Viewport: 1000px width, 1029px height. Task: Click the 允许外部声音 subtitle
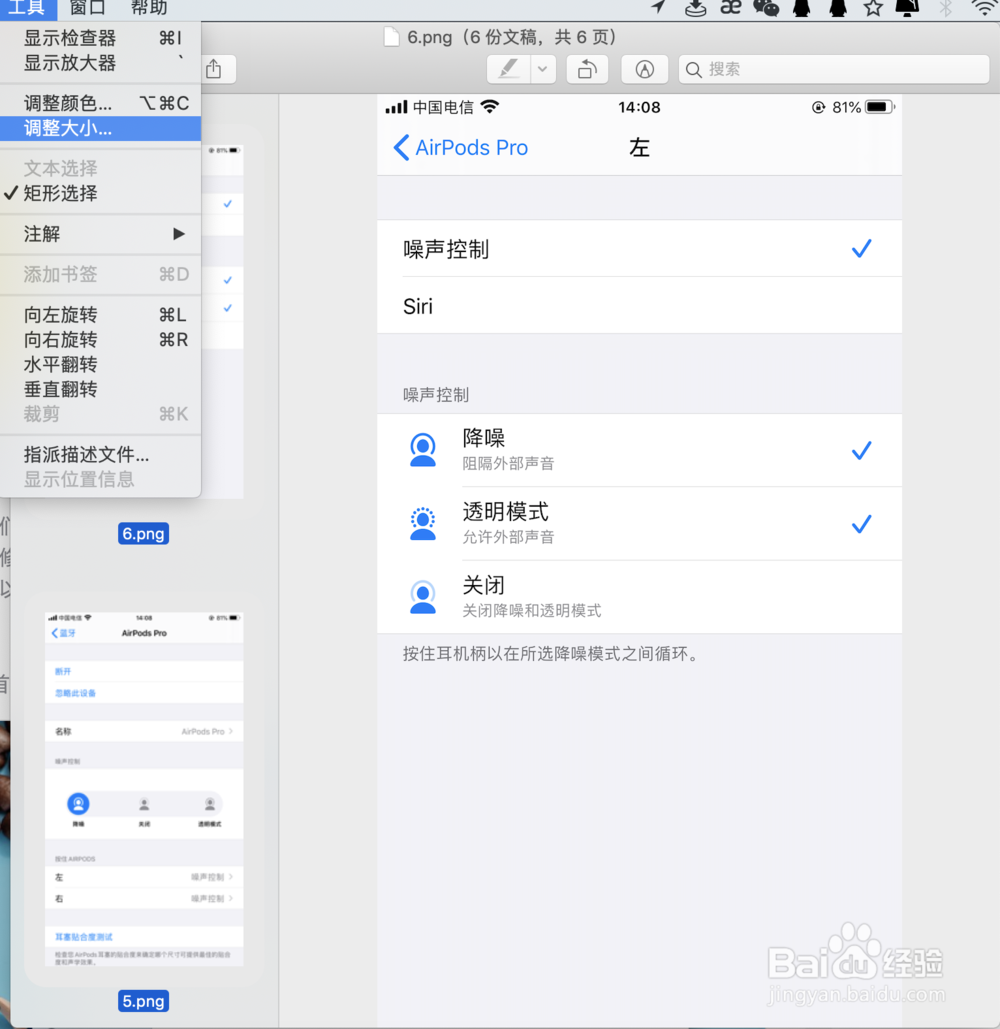click(508, 537)
